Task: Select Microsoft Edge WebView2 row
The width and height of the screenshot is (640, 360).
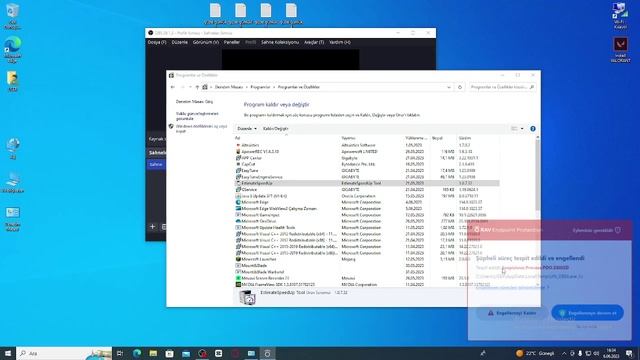Action: pos(367,209)
